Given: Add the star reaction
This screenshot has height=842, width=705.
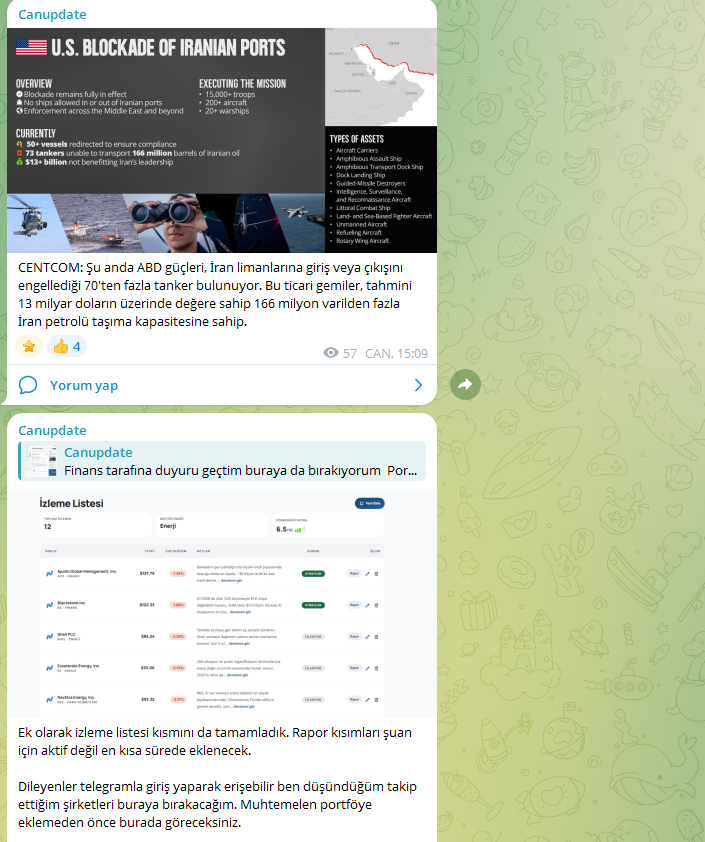Looking at the screenshot, I should (29, 346).
